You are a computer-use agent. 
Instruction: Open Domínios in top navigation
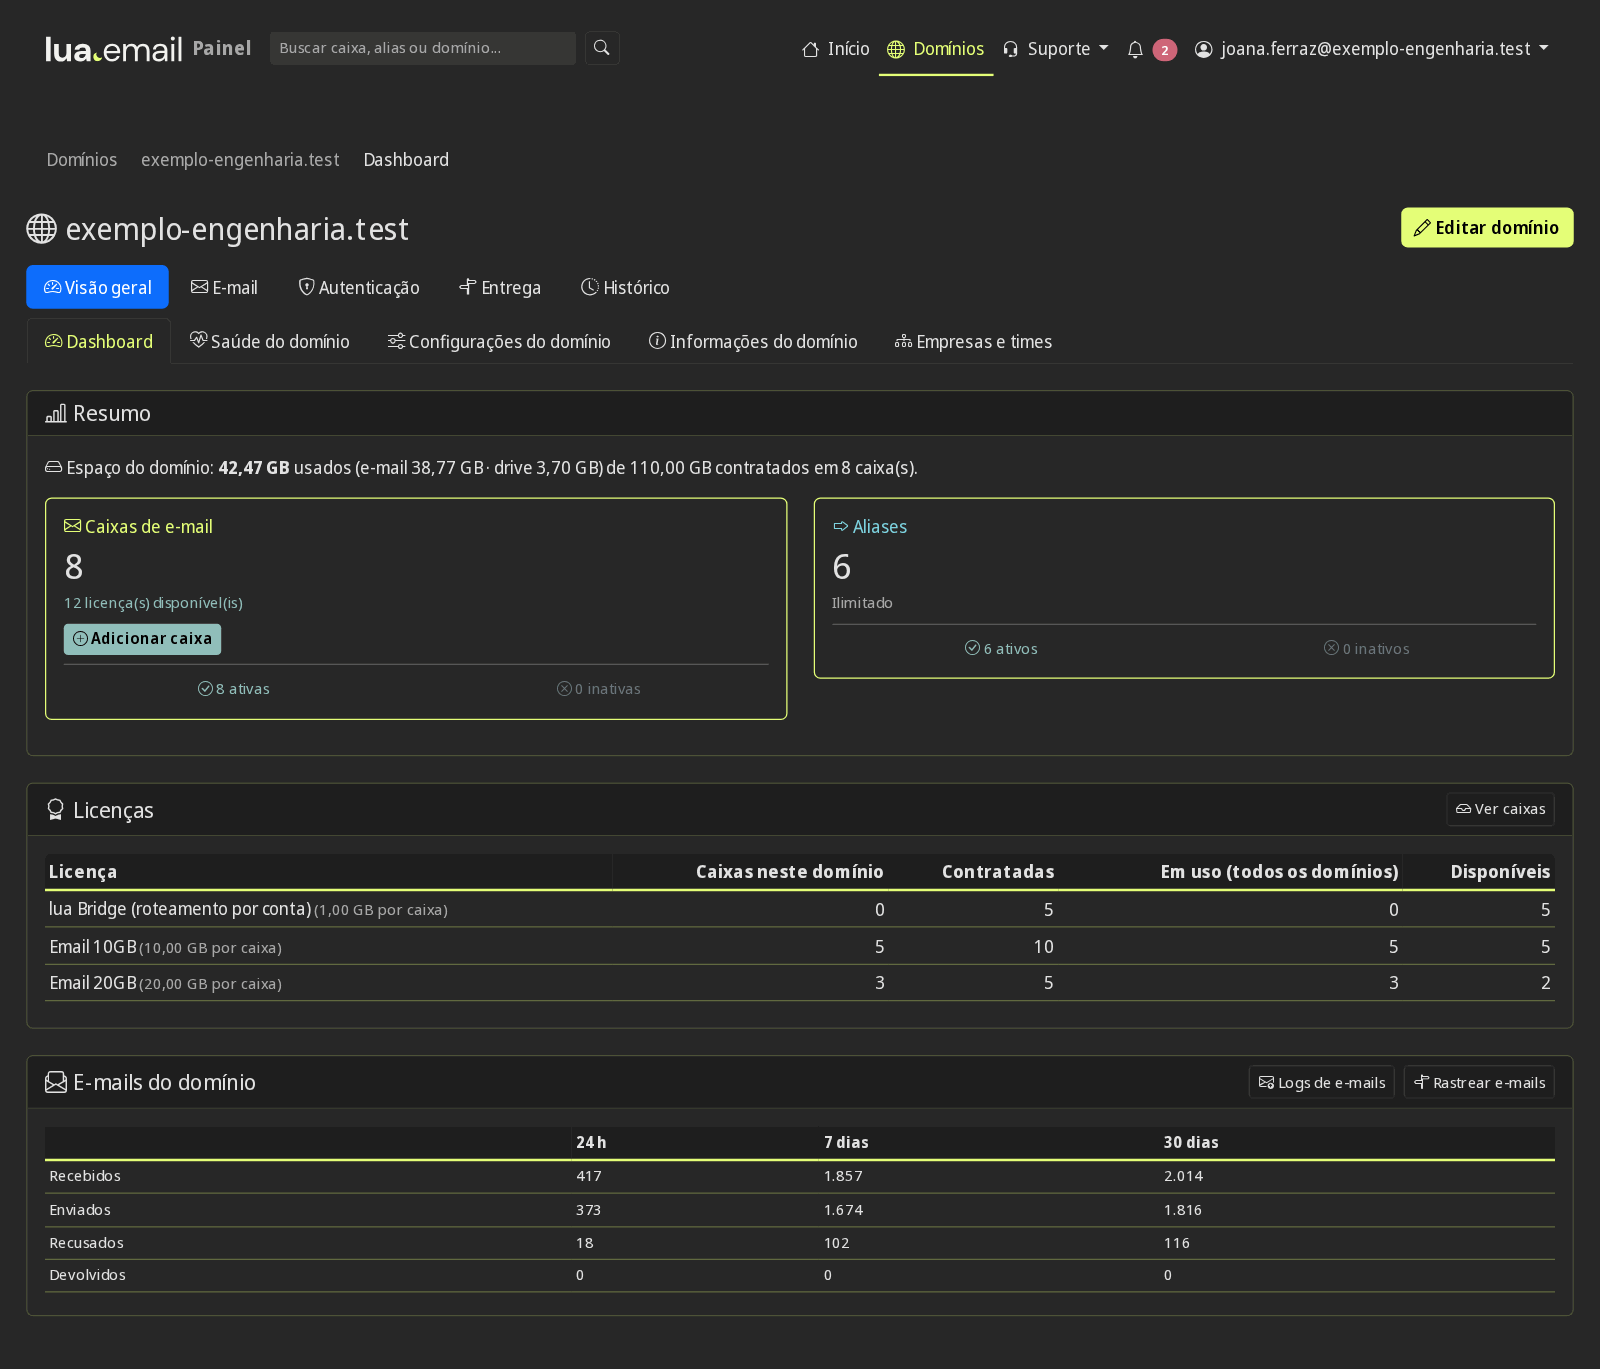click(936, 49)
